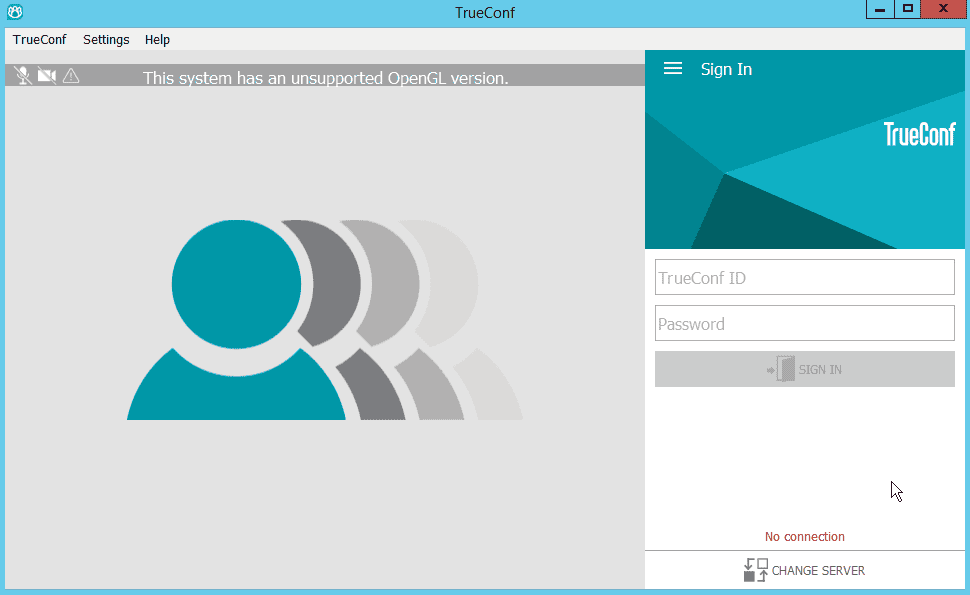This screenshot has height=595, width=970.
Task: Focus the TrueConf ID field
Action: tap(804, 277)
